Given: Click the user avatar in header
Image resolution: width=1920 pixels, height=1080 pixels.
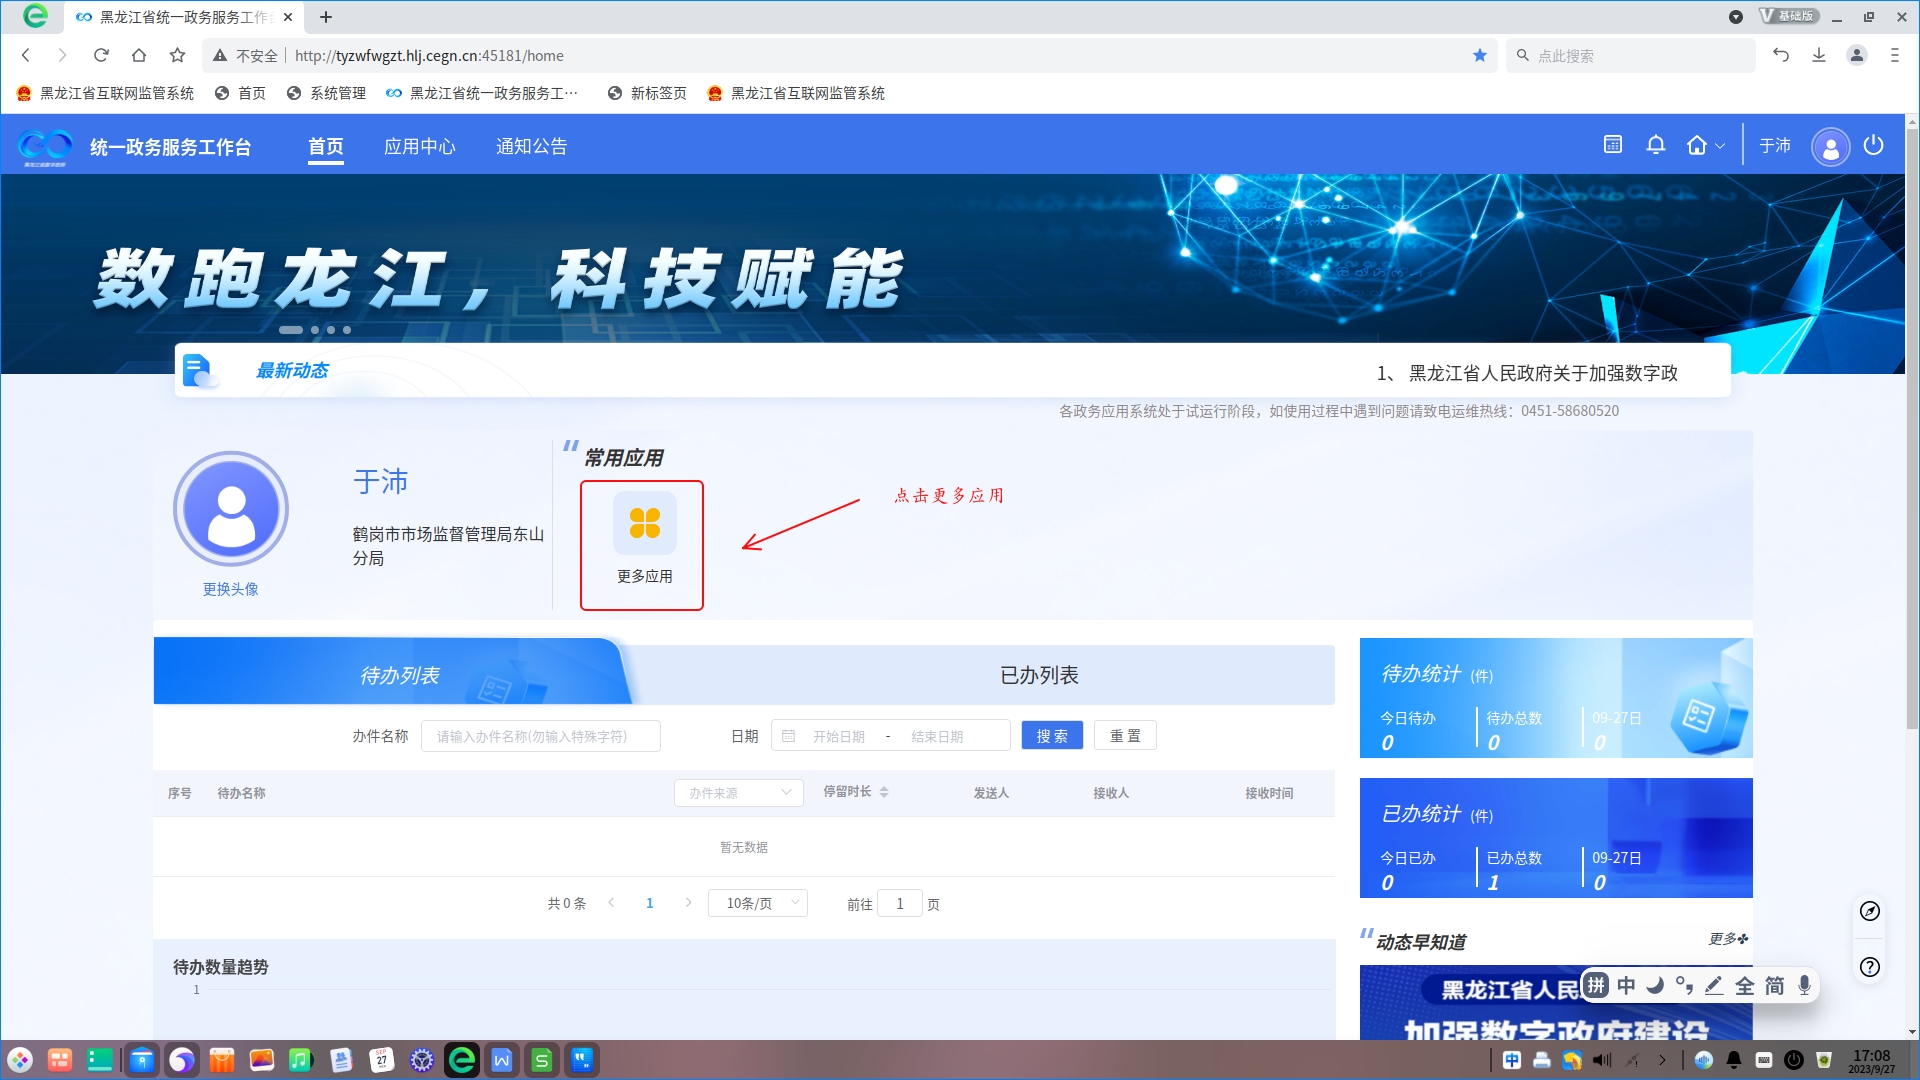Looking at the screenshot, I should pos(1830,147).
